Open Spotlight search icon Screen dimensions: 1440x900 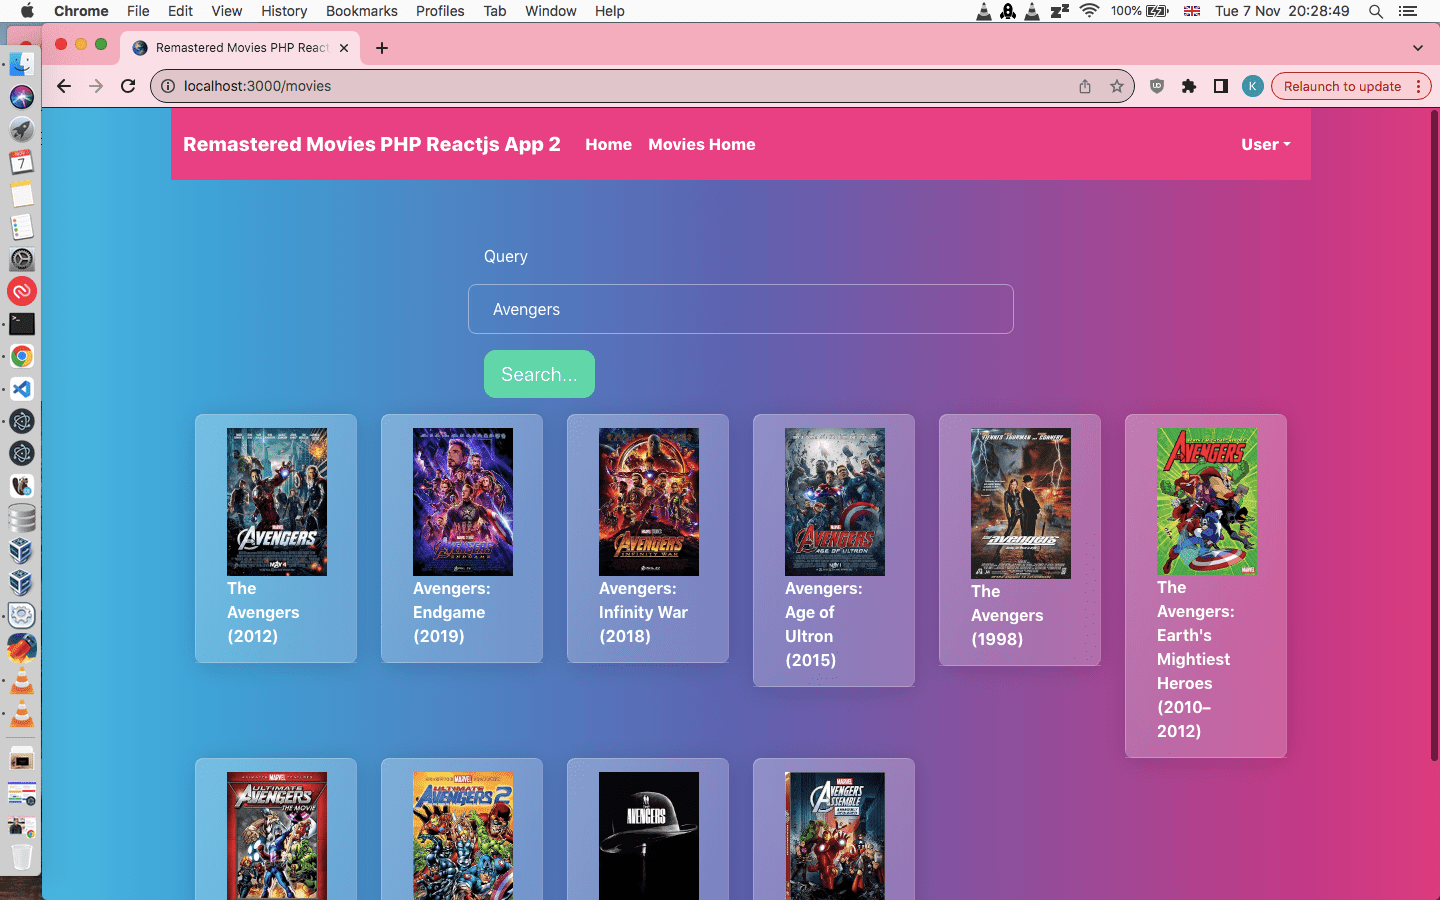pos(1376,11)
